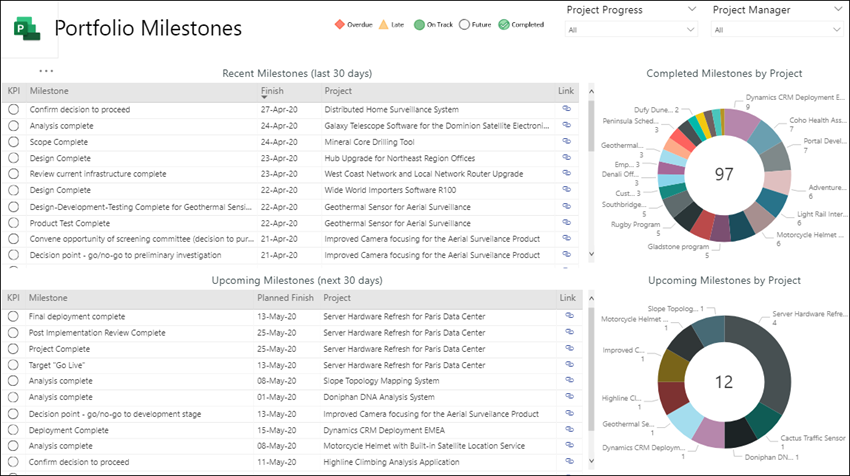Screen dimensions: 850x476
Task: Click the Completed Milestones by Project chart title
Action: tap(724, 73)
